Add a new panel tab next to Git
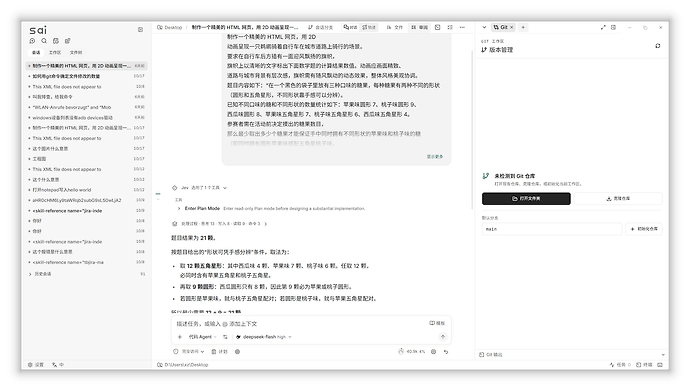Viewport: 690px width, 390px height. (x=523, y=27)
